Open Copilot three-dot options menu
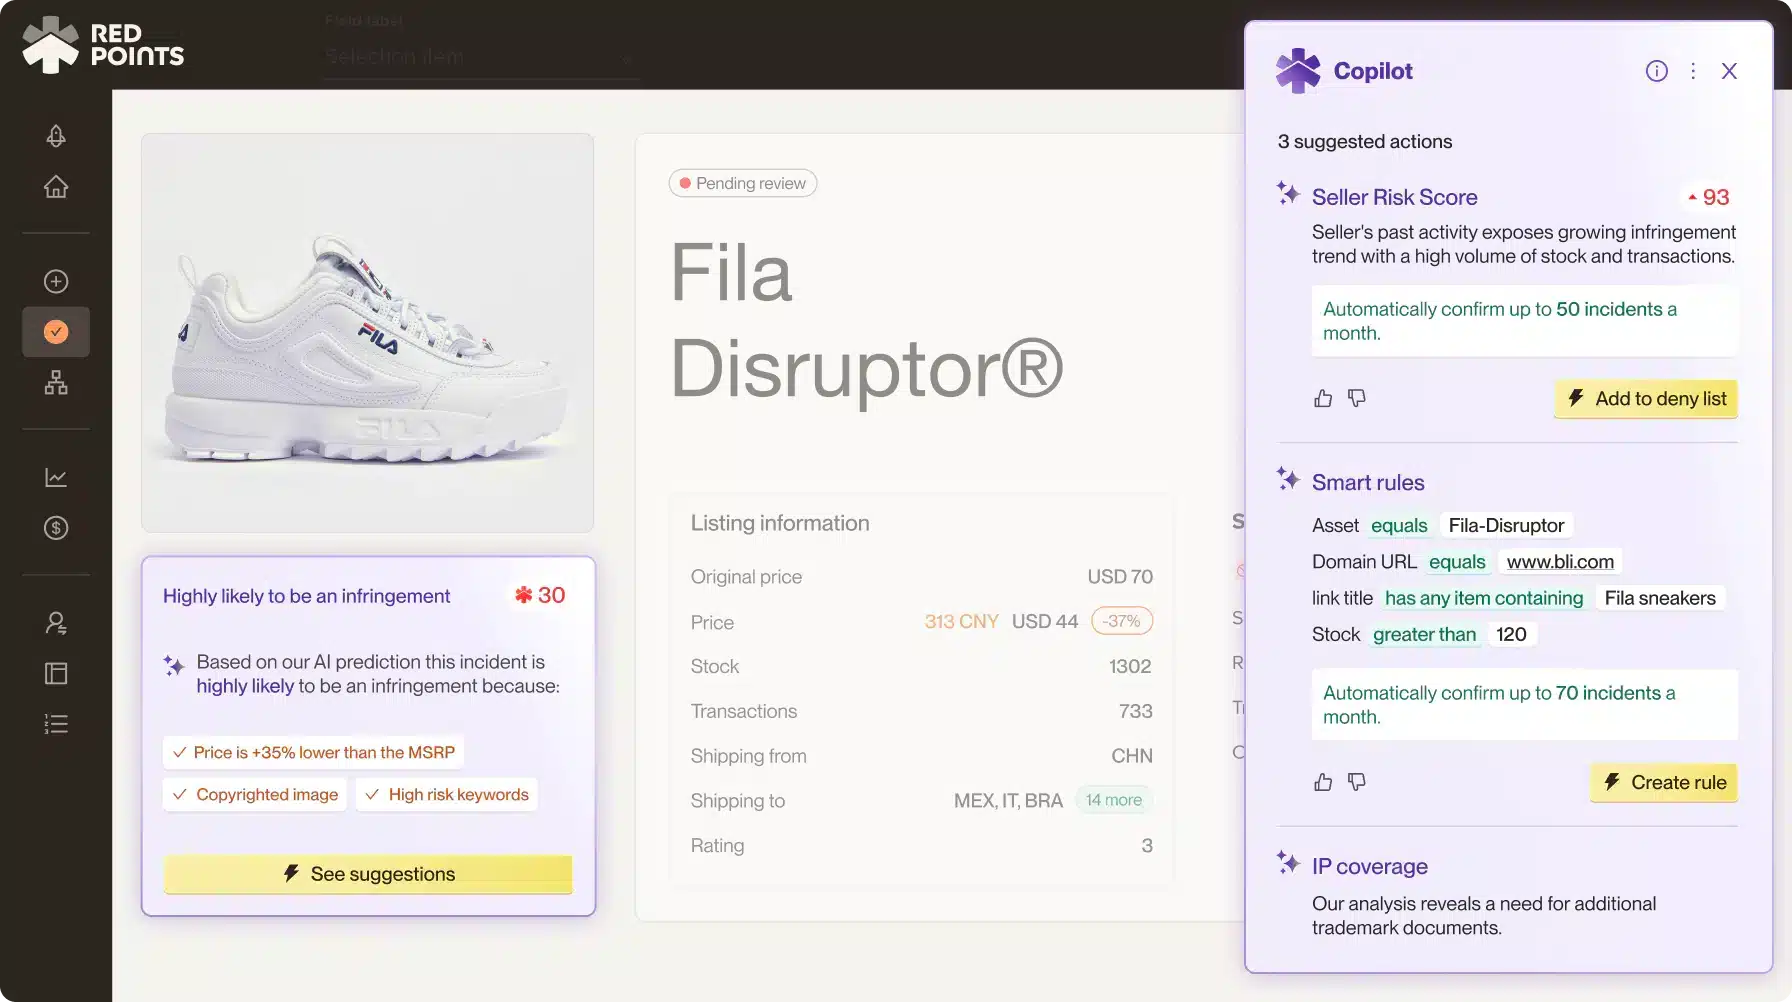This screenshot has height=1002, width=1792. pyautogui.click(x=1693, y=71)
